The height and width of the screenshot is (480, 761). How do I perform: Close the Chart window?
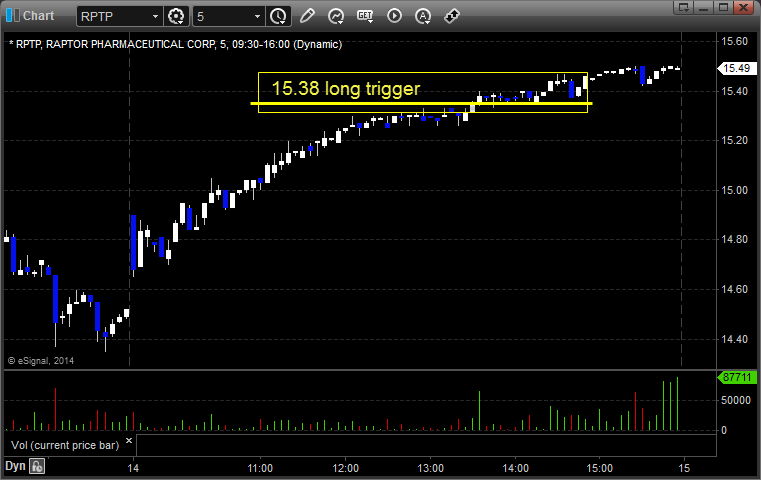coord(744,7)
